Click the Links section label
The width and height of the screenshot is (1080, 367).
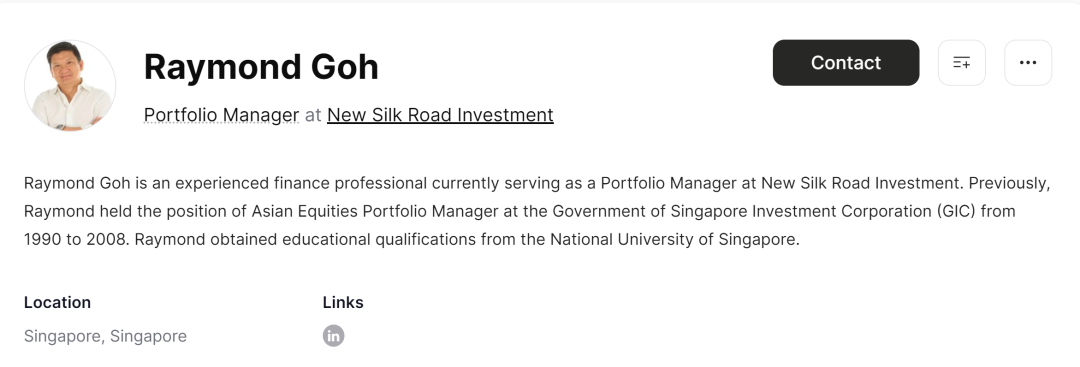(343, 303)
